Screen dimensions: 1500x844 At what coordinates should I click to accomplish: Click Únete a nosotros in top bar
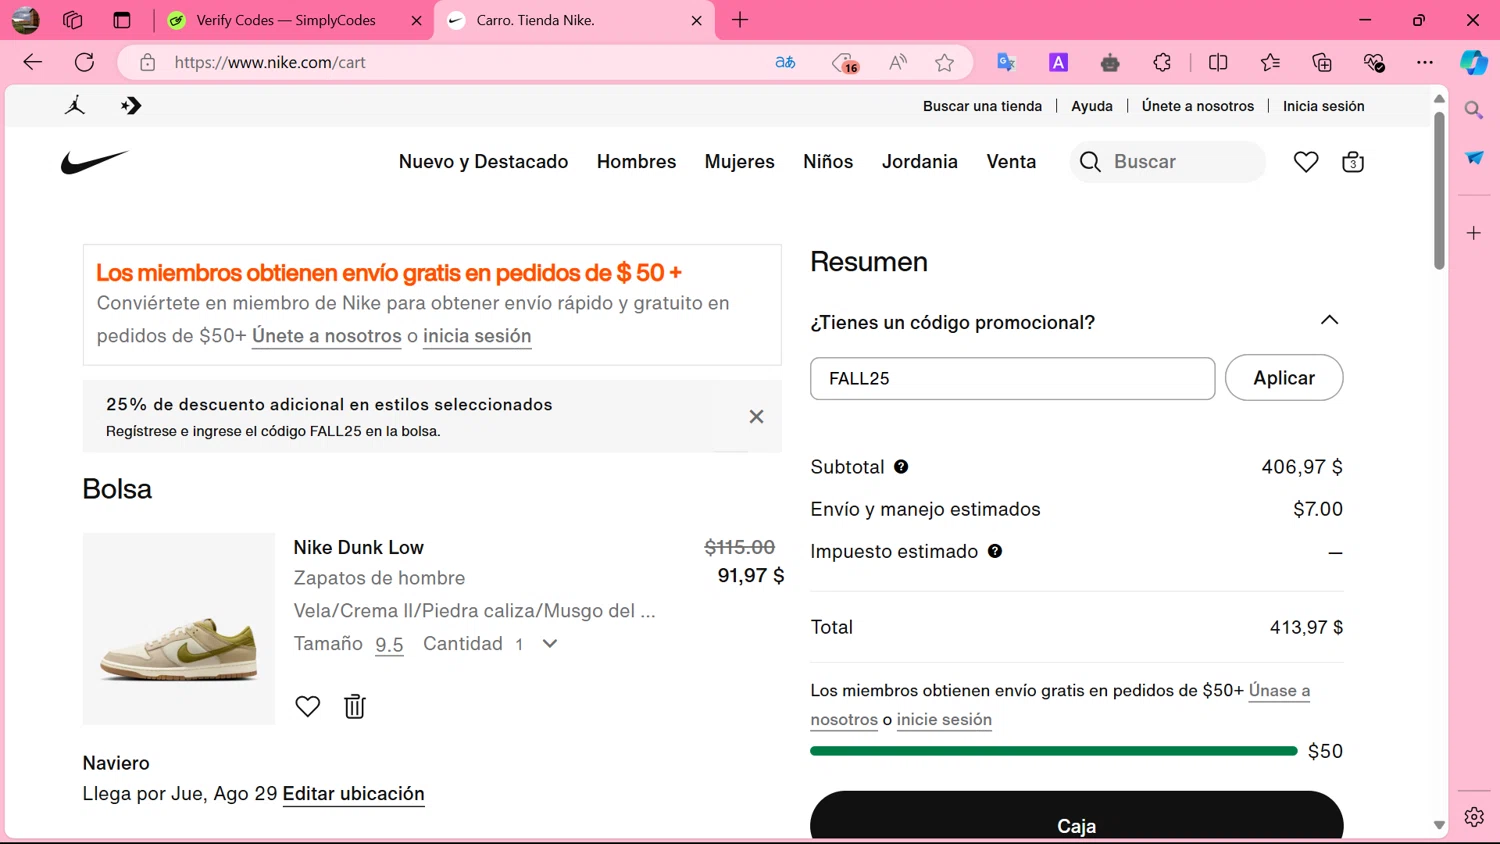click(x=1197, y=106)
